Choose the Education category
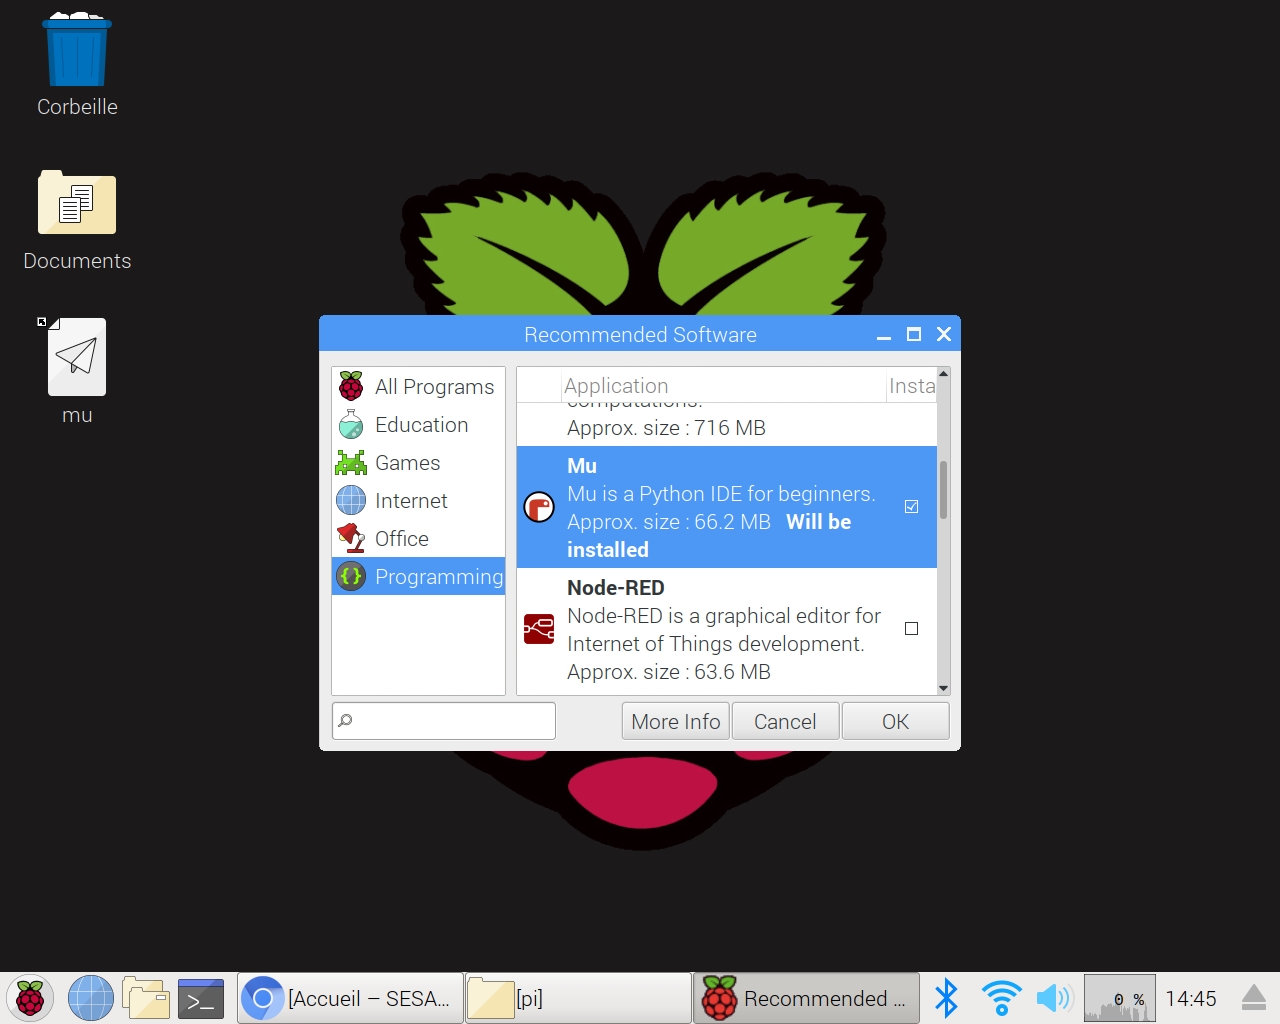This screenshot has height=1024, width=1280. (x=418, y=424)
